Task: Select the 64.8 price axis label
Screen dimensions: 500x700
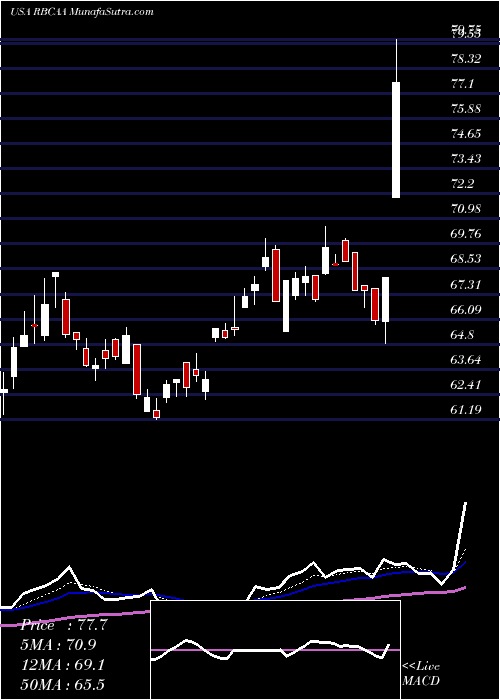Action: tap(463, 334)
